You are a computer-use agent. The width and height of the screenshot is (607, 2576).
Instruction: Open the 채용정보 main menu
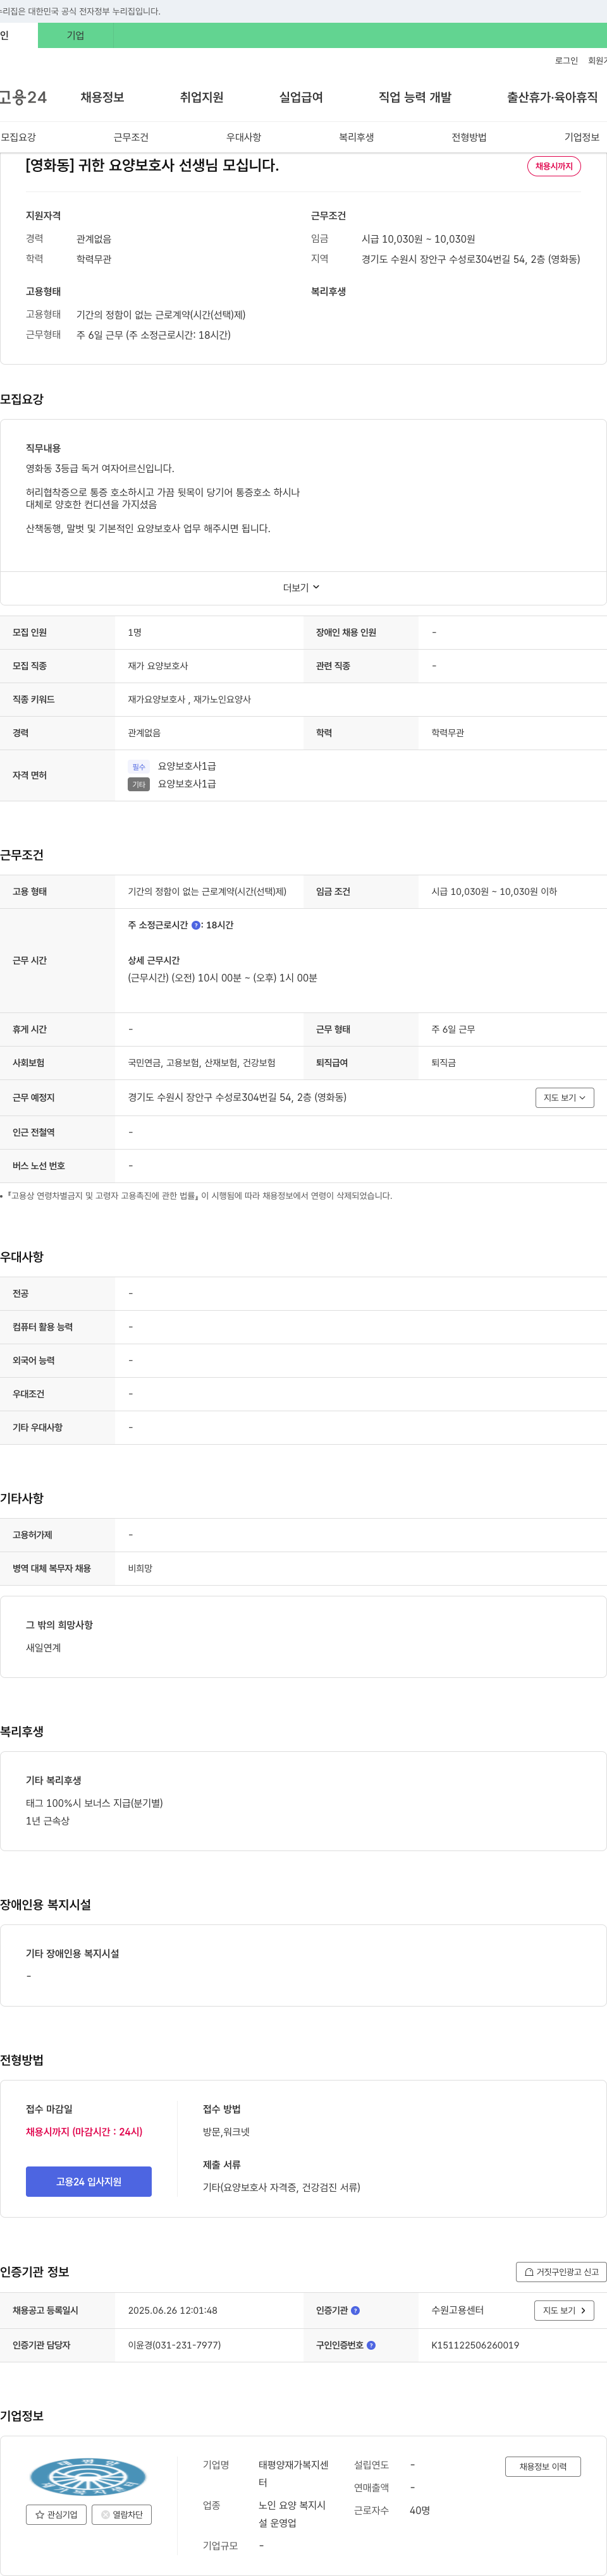click(102, 97)
